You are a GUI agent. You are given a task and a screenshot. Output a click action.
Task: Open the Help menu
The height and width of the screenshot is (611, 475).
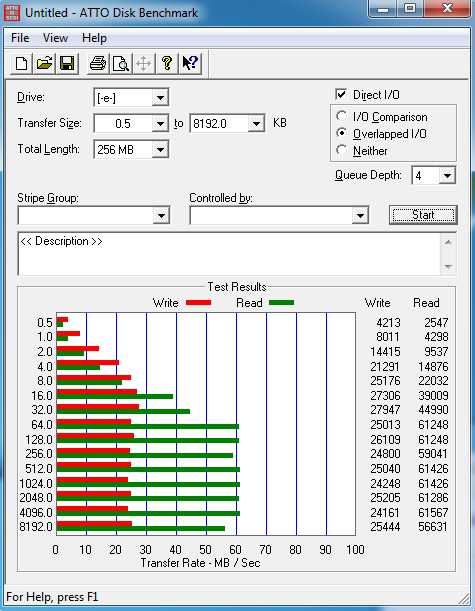94,38
